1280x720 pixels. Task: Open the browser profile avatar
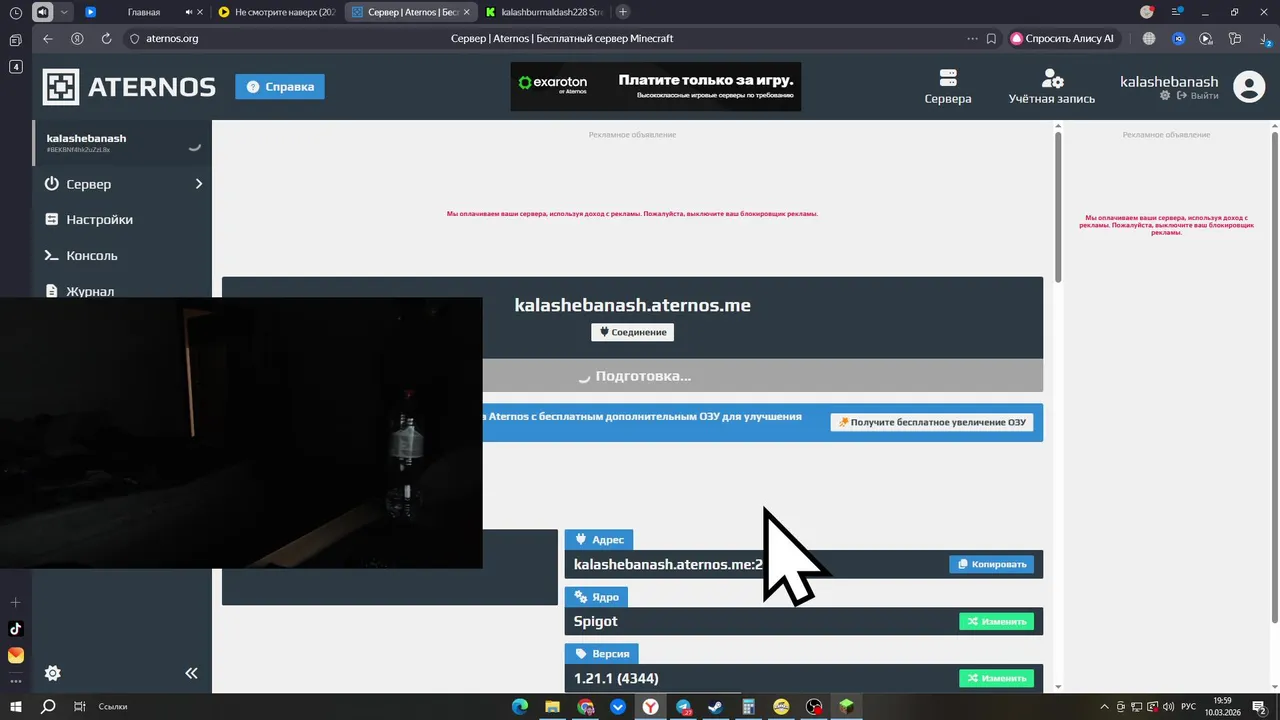pyautogui.click(x=1147, y=12)
